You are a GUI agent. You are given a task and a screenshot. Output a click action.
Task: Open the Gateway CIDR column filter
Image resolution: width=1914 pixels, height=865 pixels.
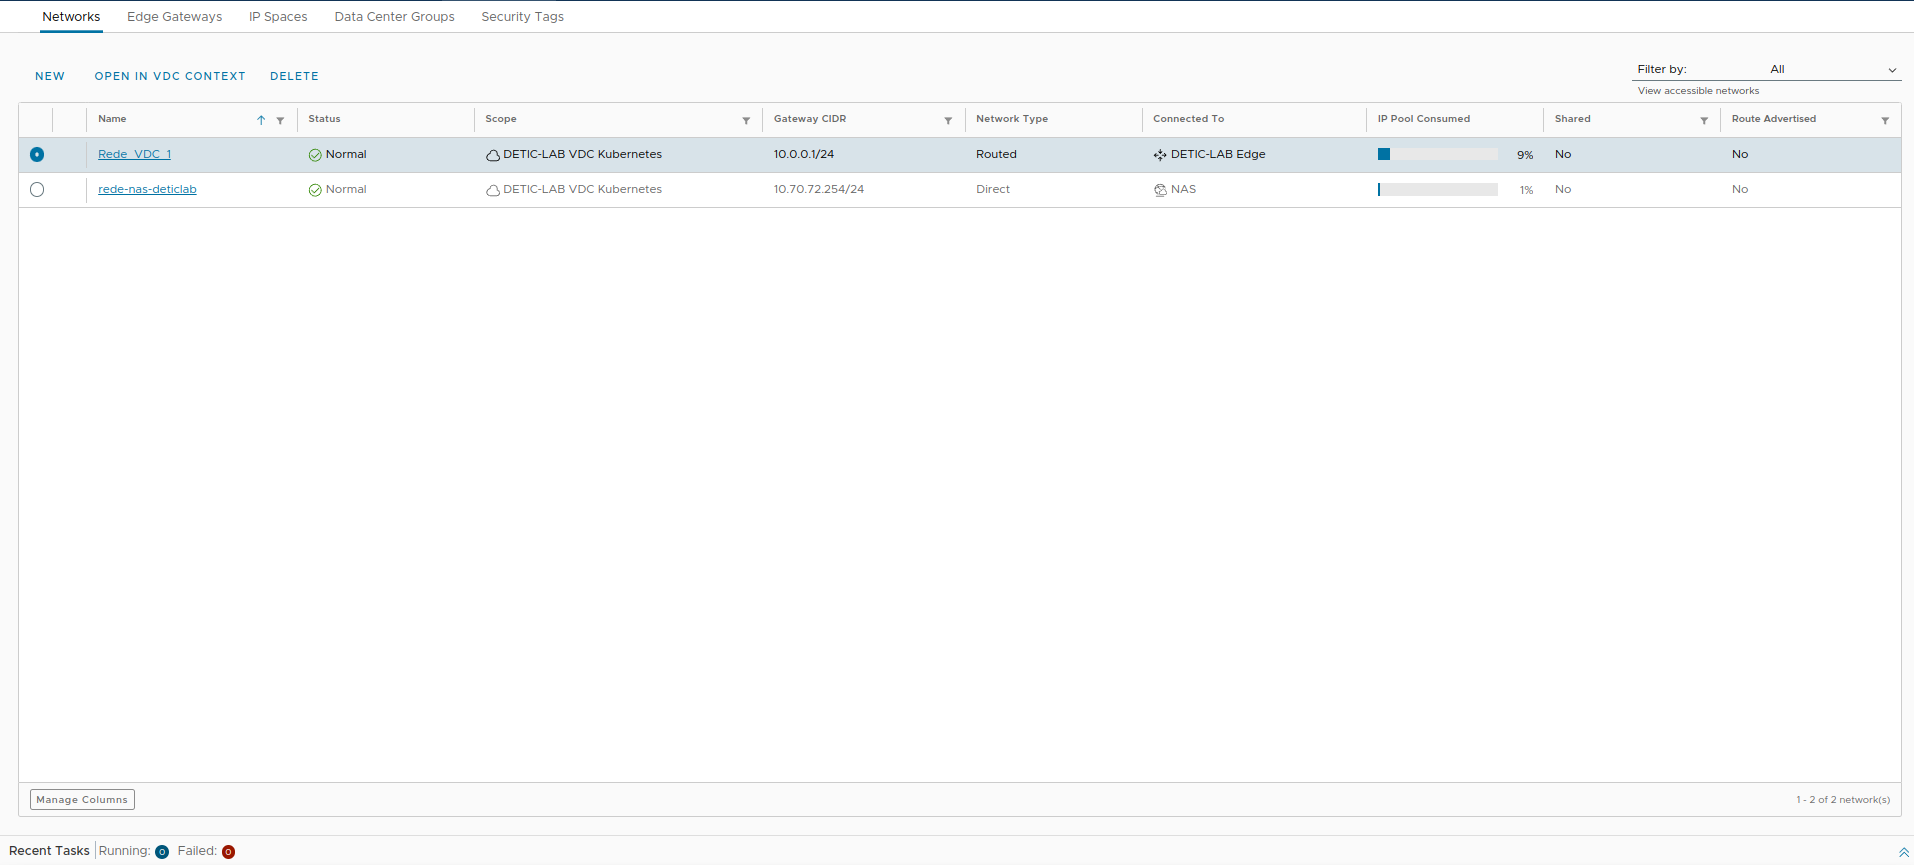(948, 121)
